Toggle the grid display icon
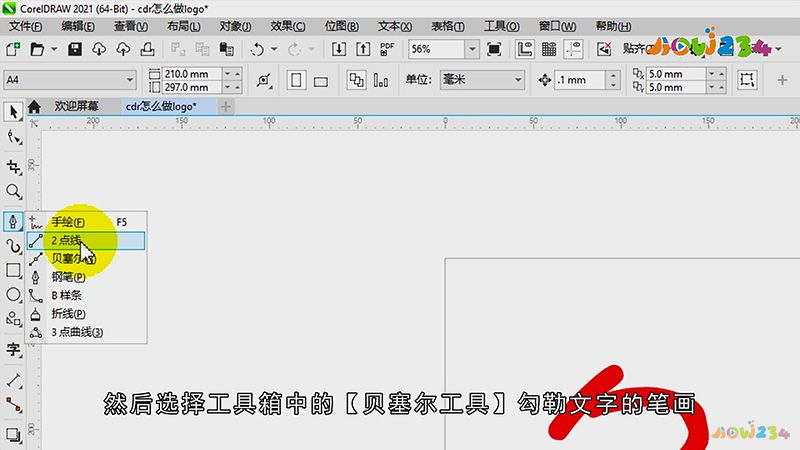Screen dimensions: 800x450 pos(549,49)
